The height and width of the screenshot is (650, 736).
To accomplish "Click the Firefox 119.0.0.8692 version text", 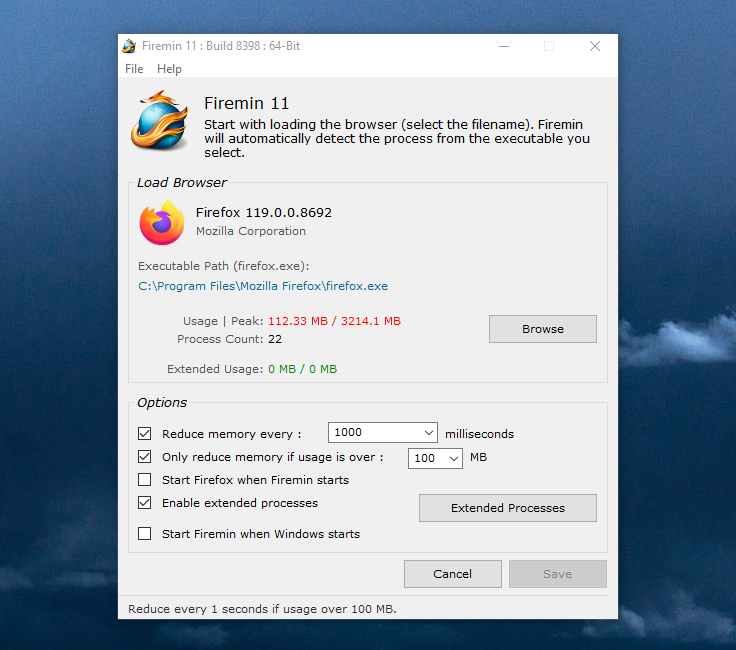I will (x=263, y=213).
